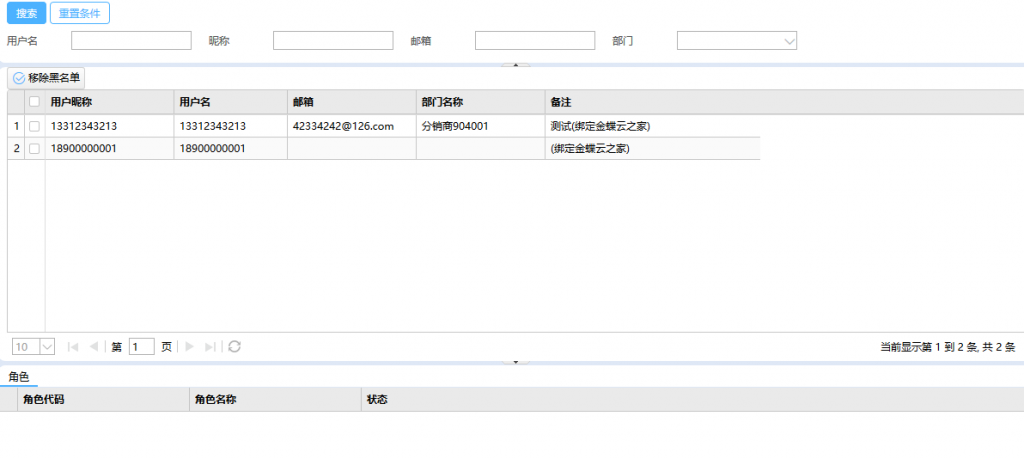
Task: Click the refresh icon in pagination bar
Action: [235, 347]
